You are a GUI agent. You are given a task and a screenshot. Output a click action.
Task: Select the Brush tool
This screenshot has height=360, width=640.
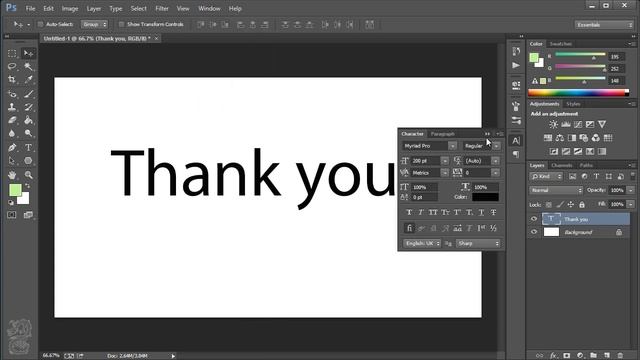click(28, 94)
